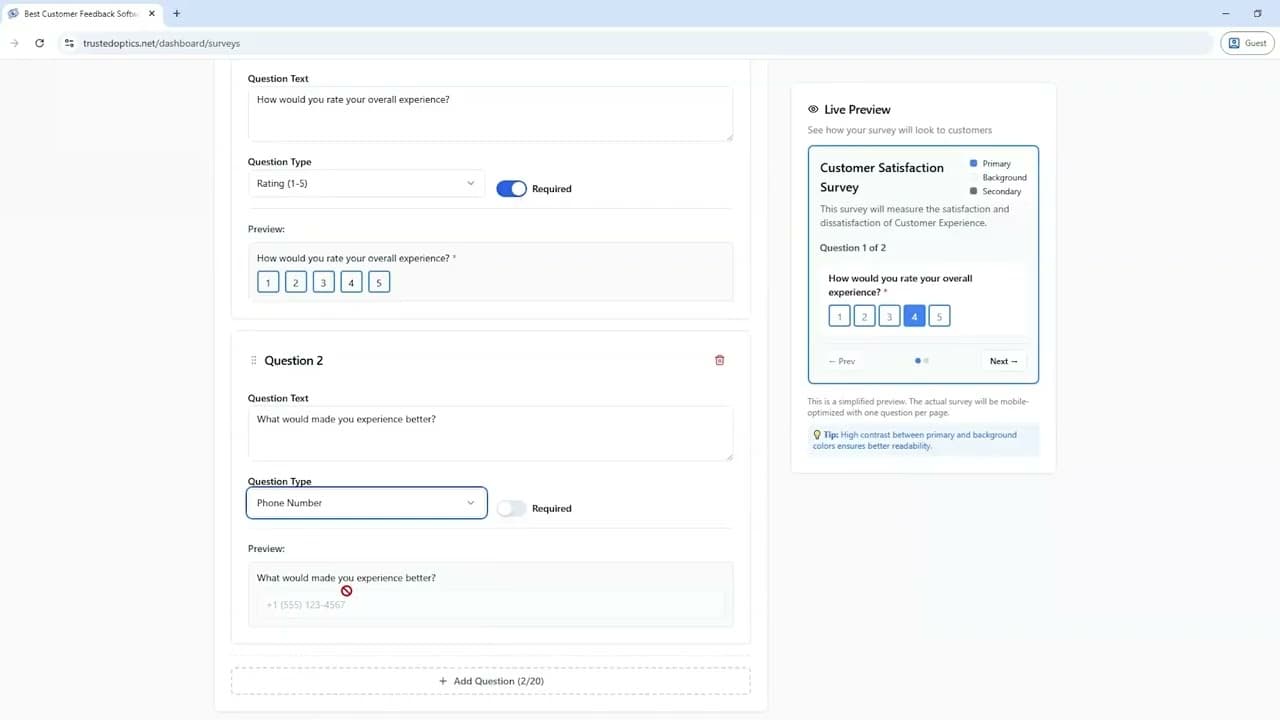The image size is (1280, 720).
Task: Switch to the Best Customer Feedback tab
Action: coord(80,13)
